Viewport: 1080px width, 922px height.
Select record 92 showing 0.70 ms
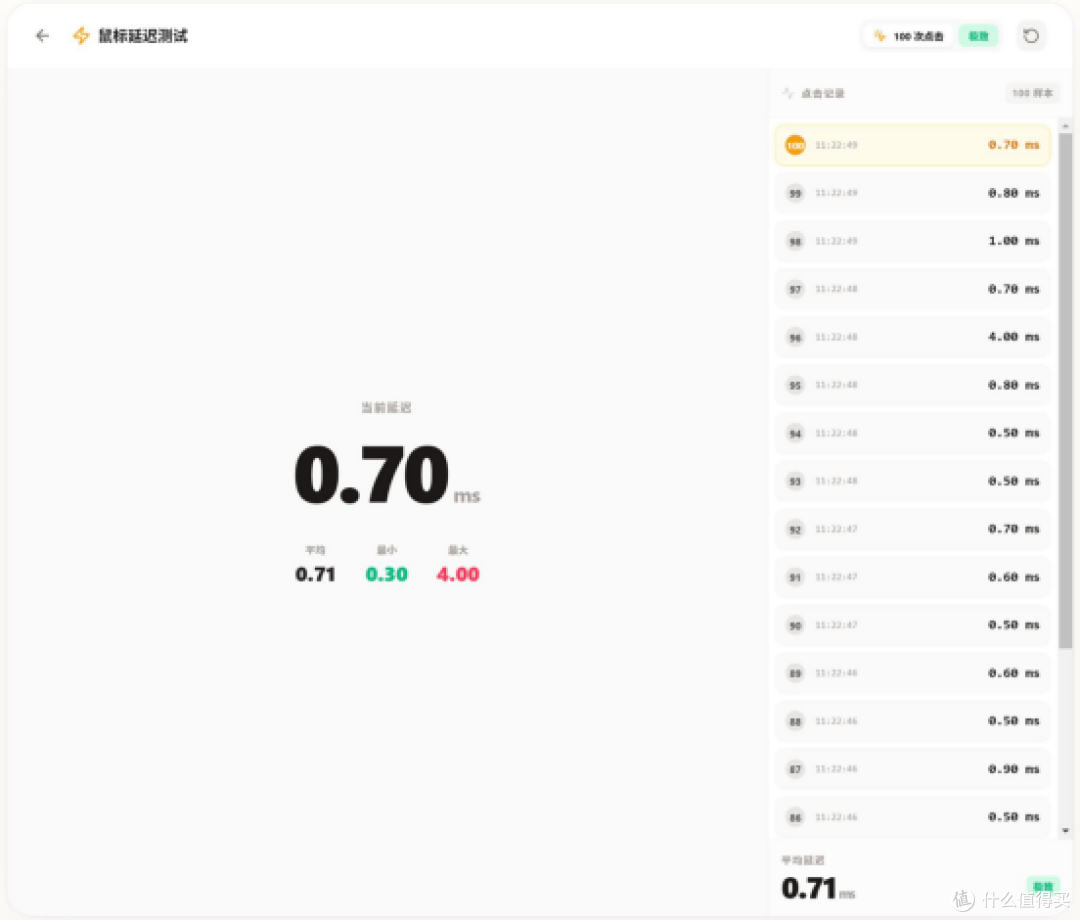click(x=912, y=529)
